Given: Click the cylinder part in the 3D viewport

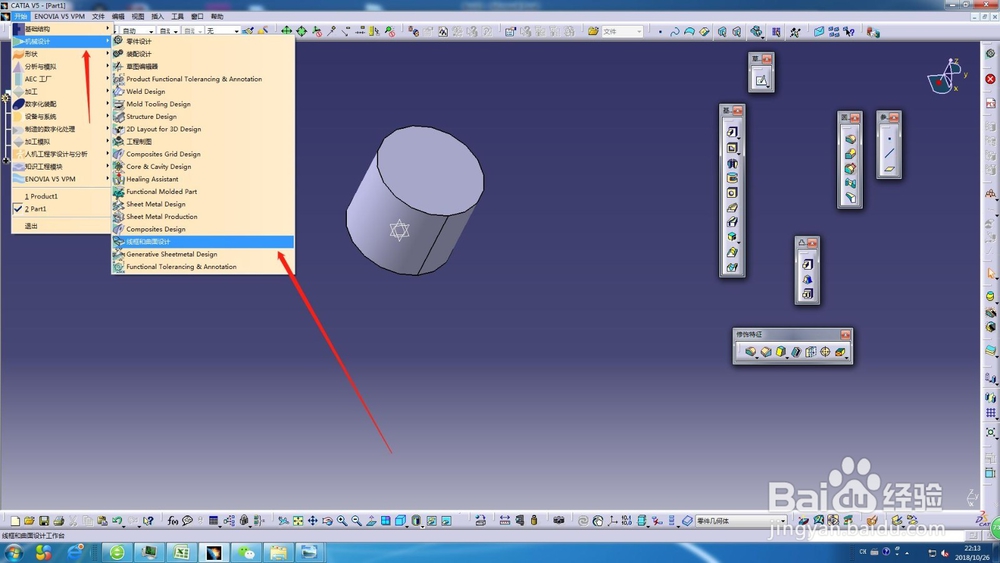Looking at the screenshot, I should point(415,201).
